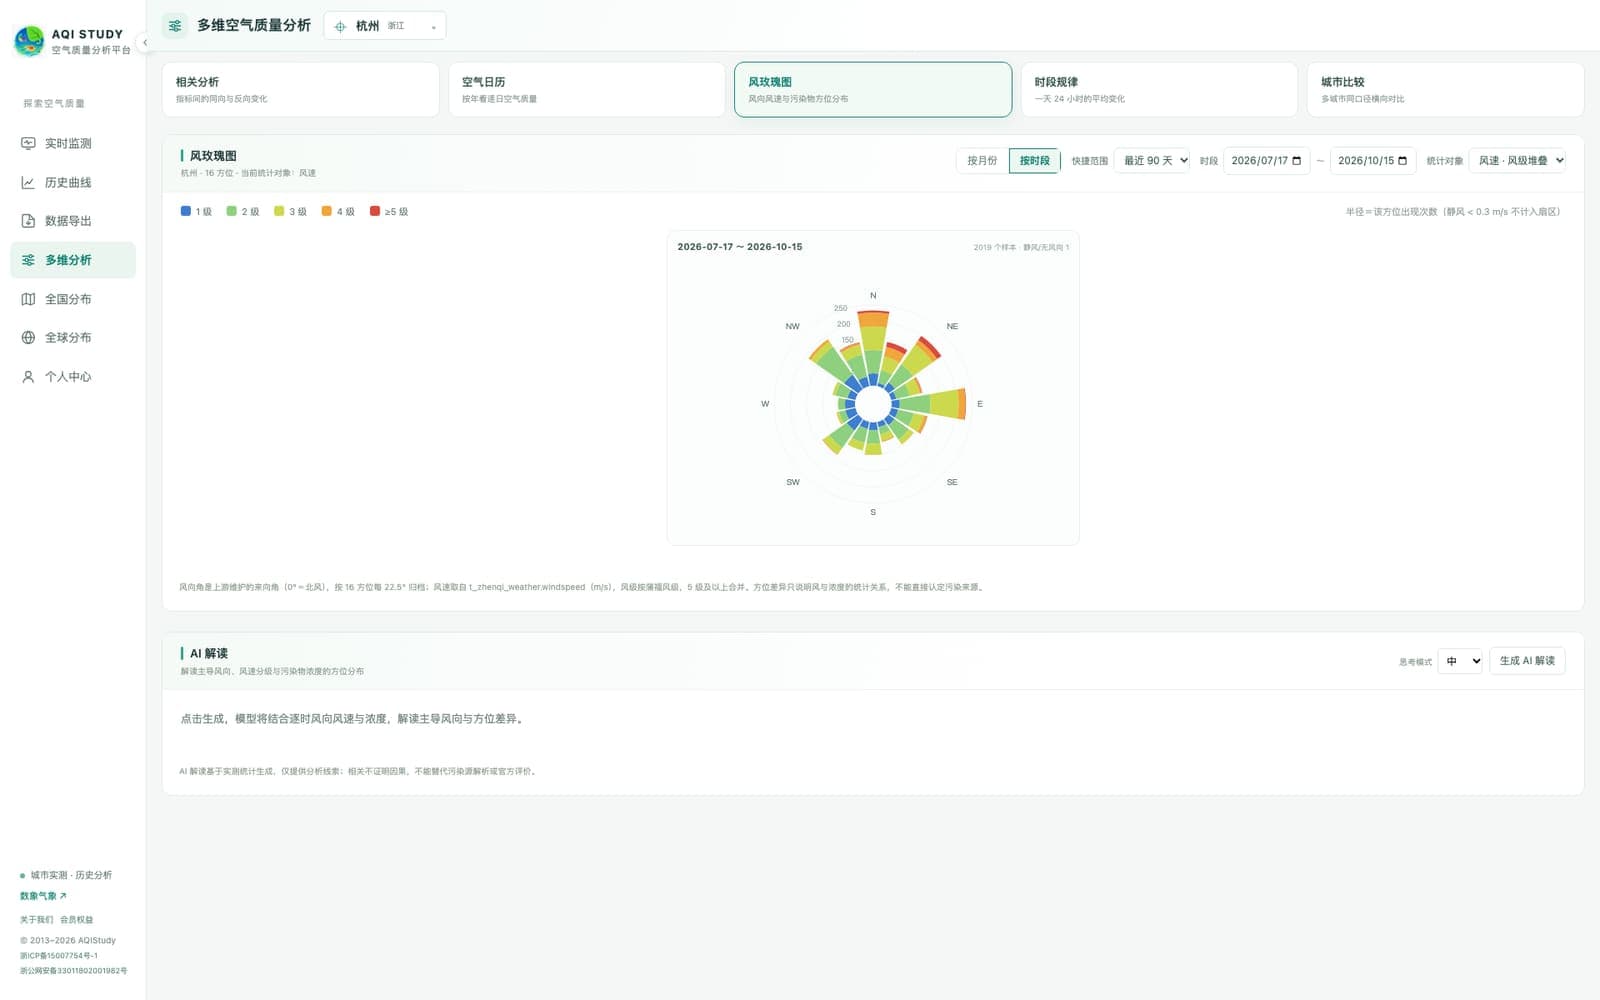Screen dimensions: 1600x1000
Task: Switch to the 城市比较 tab
Action: (1445, 90)
